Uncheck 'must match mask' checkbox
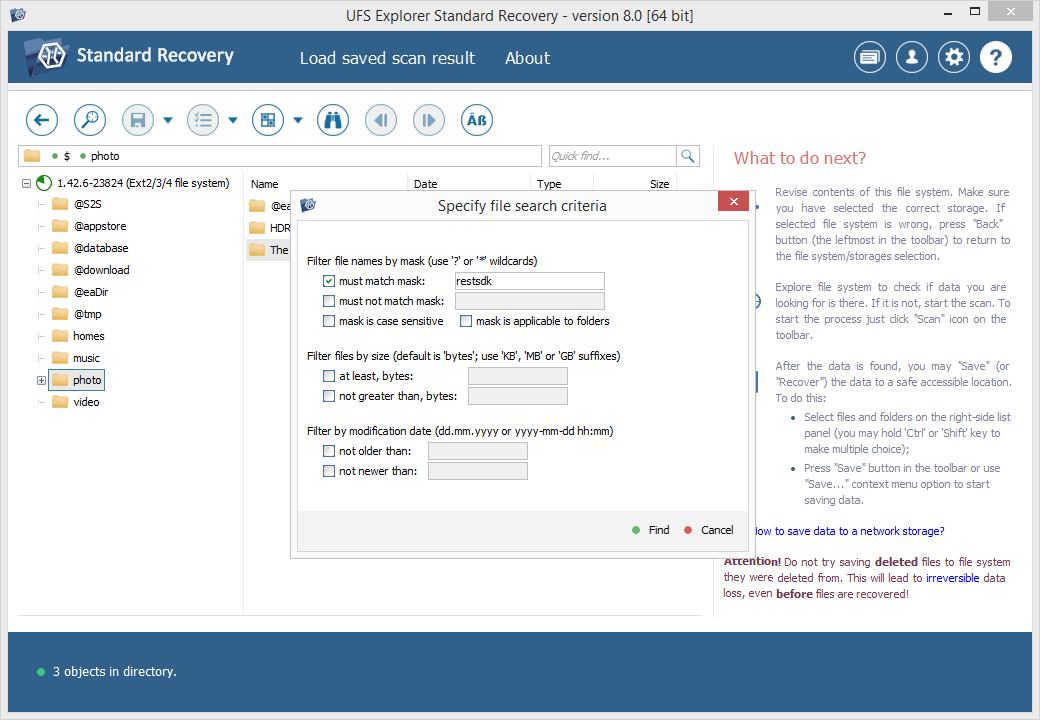This screenshot has height=720, width=1040. pos(329,281)
